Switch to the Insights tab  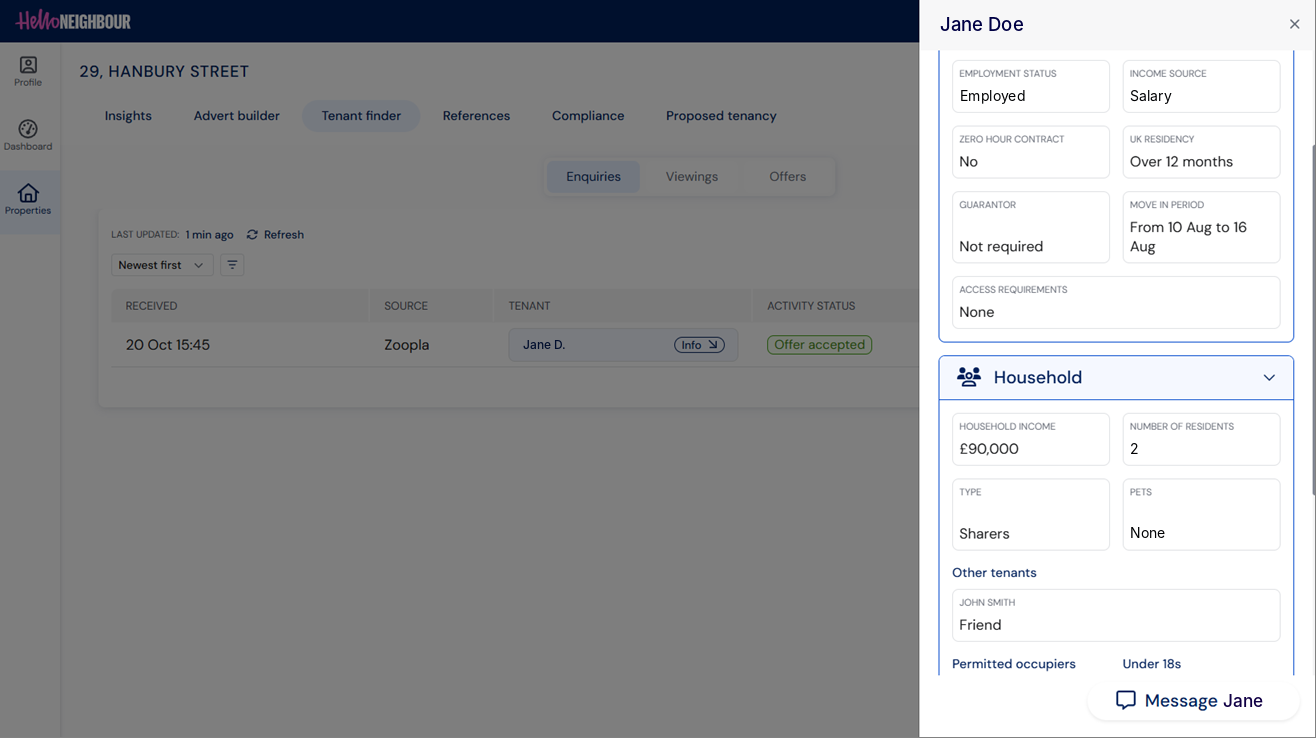click(x=128, y=116)
